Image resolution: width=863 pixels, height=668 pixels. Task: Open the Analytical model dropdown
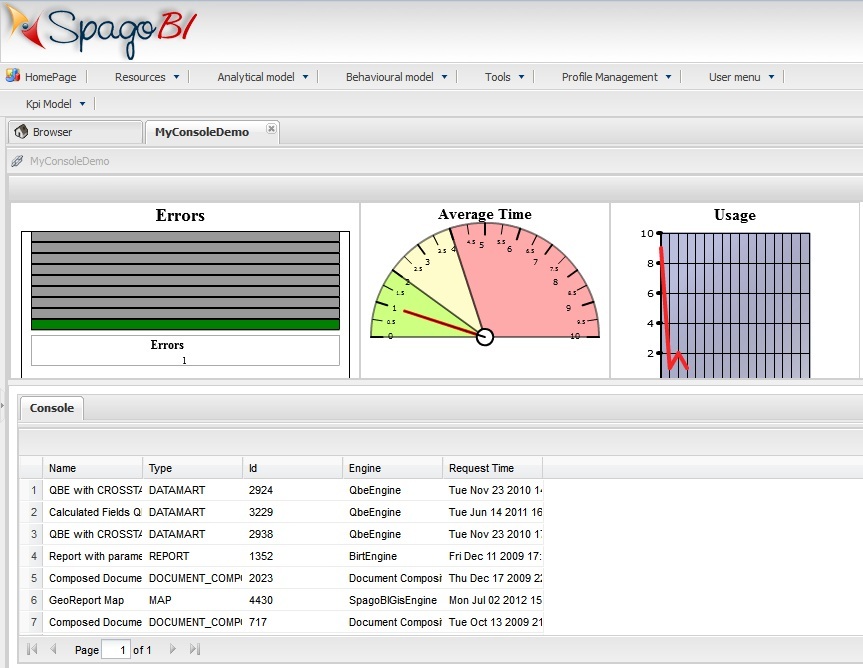coord(263,77)
